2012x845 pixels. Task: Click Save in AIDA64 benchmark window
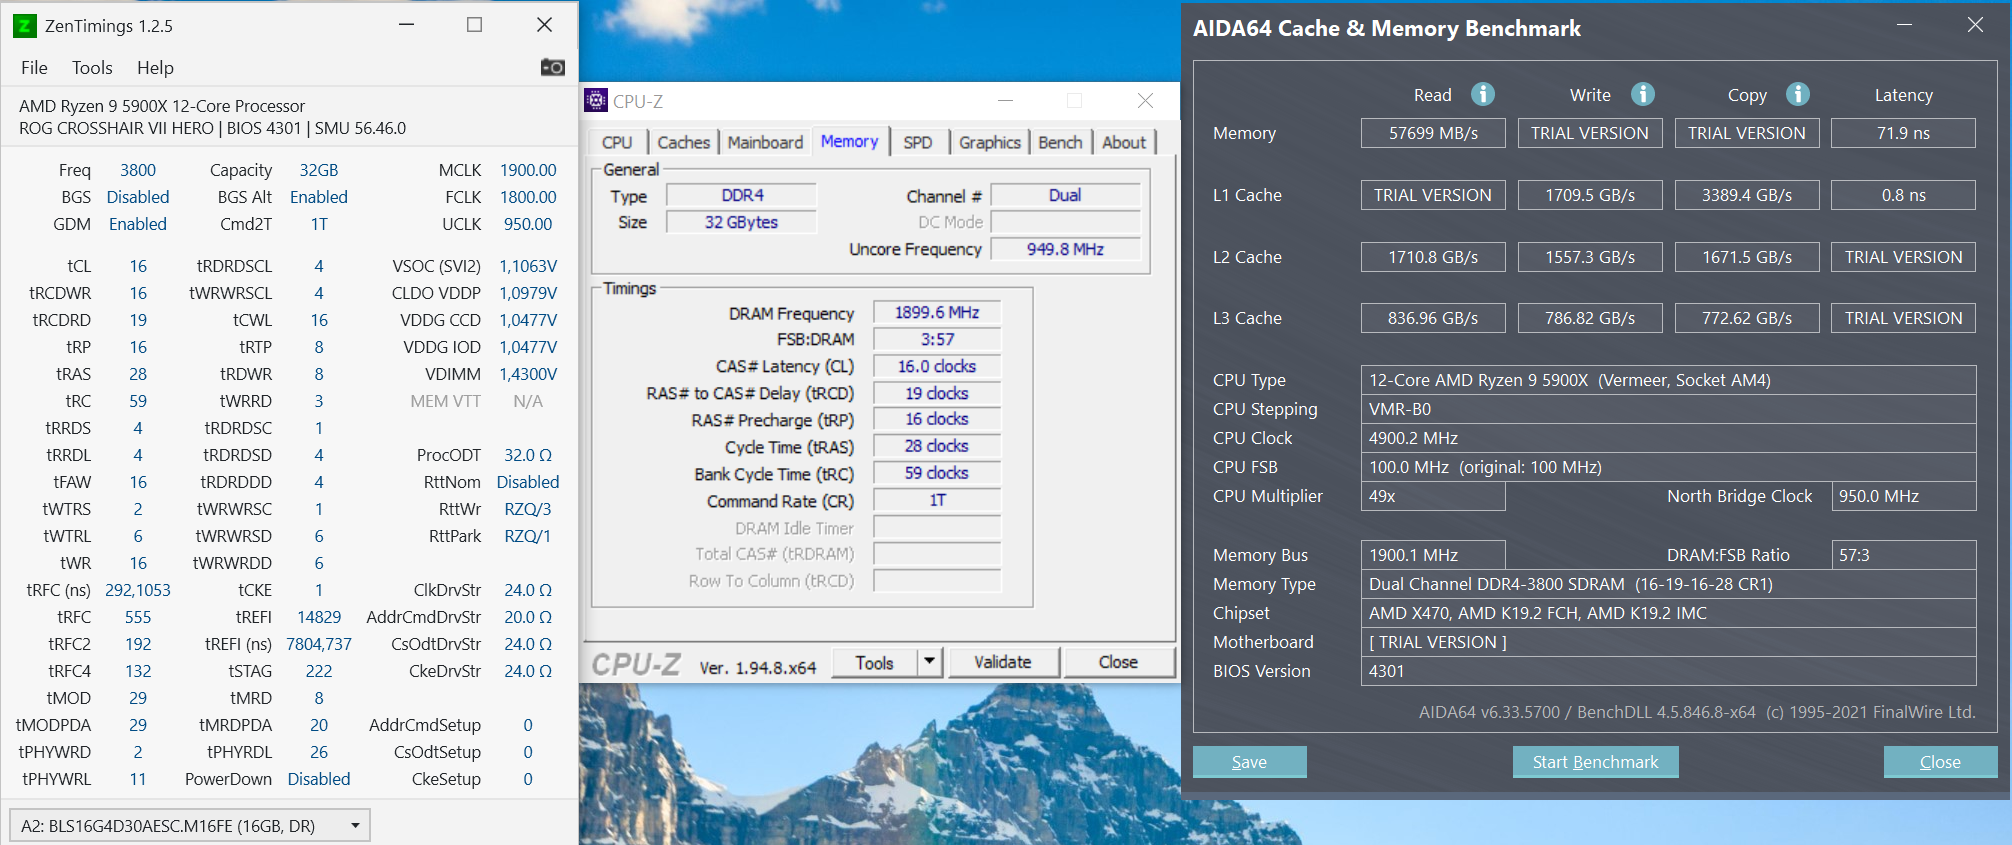(x=1249, y=762)
